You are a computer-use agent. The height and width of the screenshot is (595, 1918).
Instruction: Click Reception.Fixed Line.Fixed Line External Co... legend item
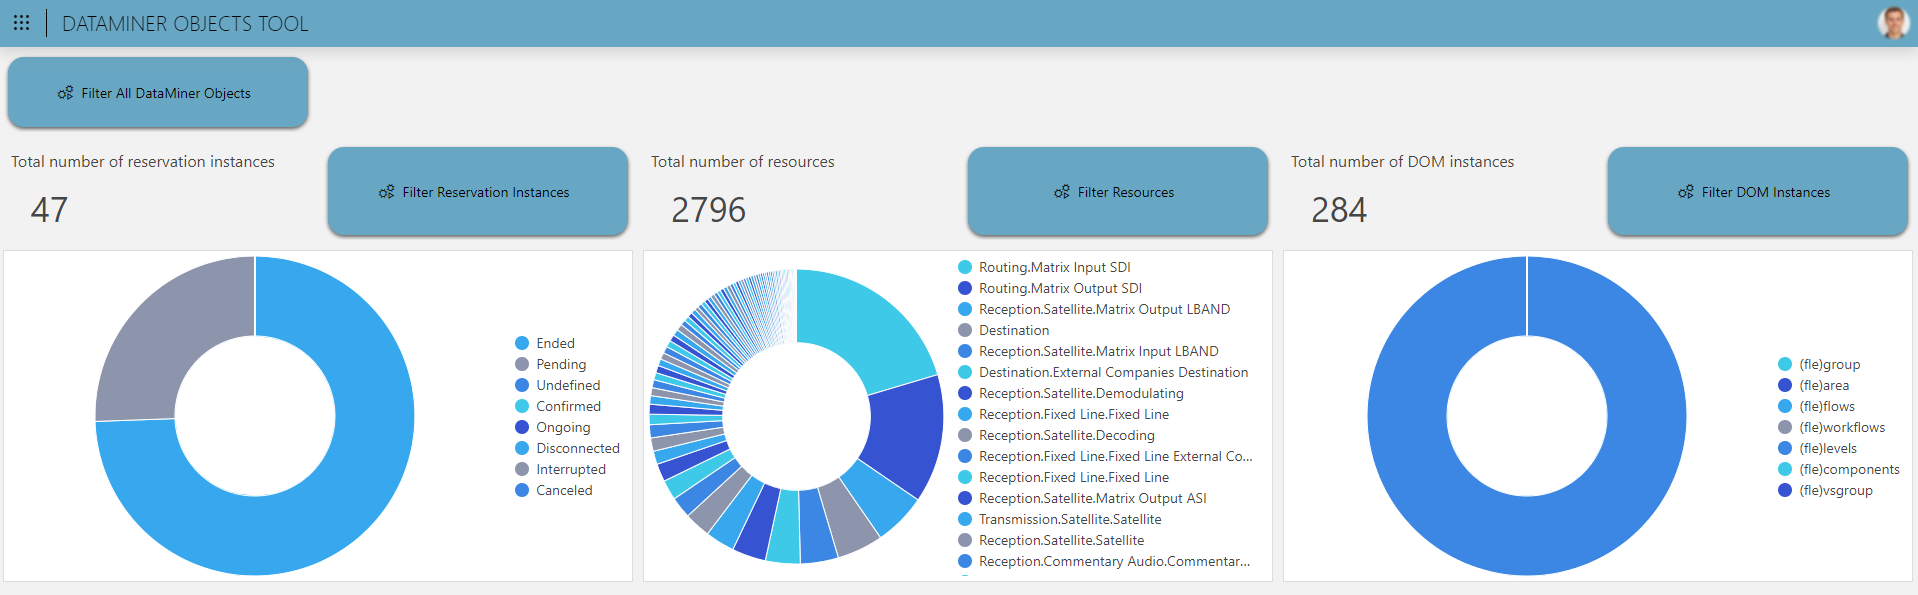click(1105, 456)
